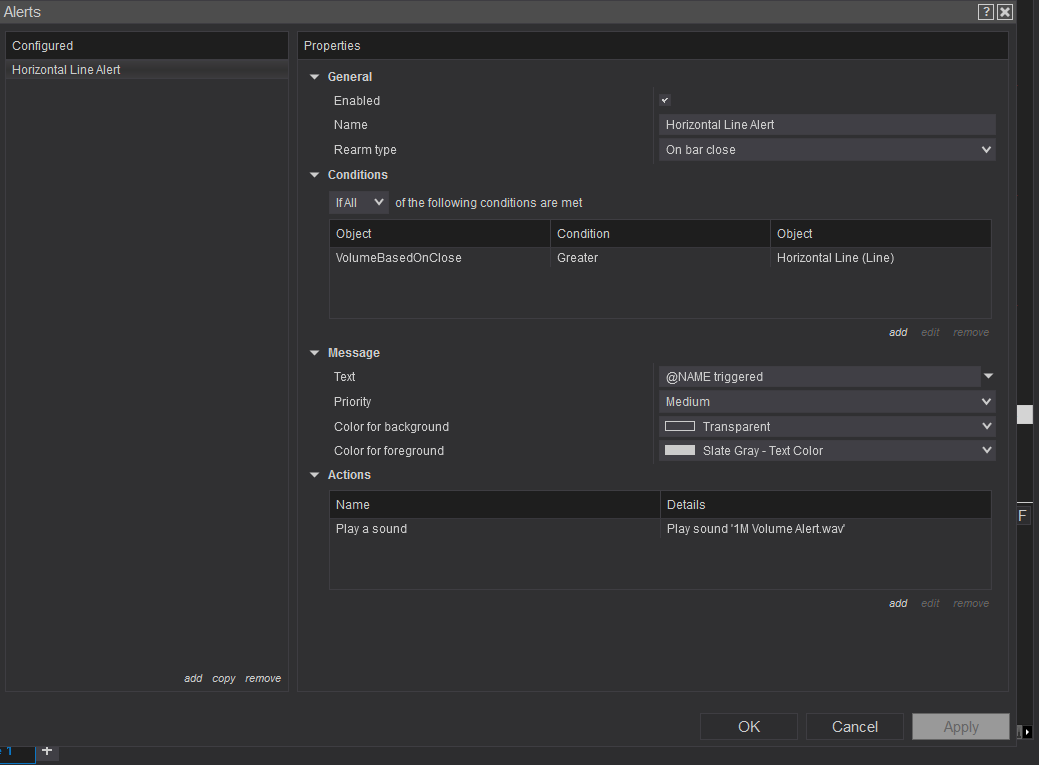Click add link under Actions table
The image size is (1039, 765).
(x=898, y=604)
